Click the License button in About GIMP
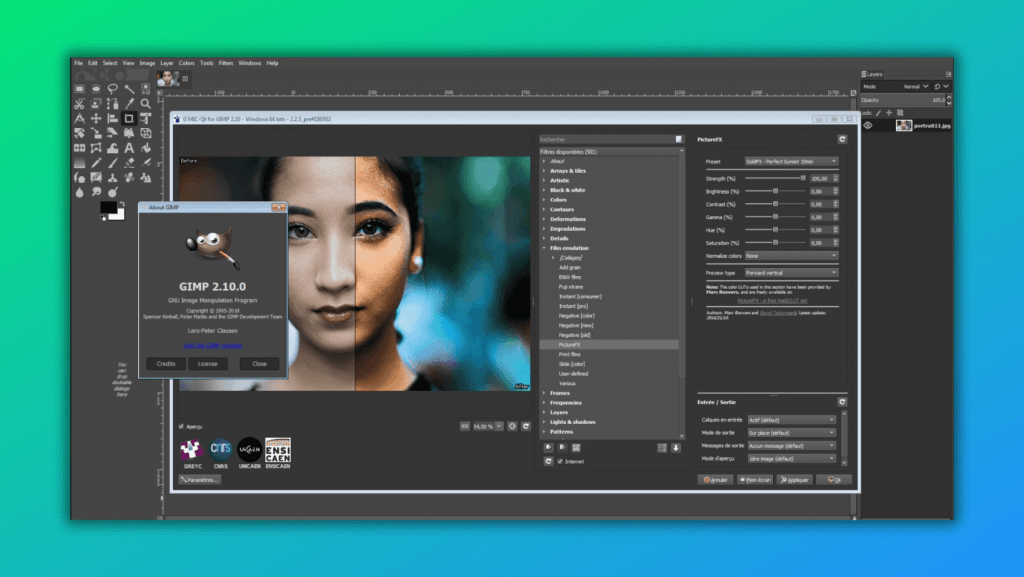Screen dimensions: 1024x577 click(x=208, y=364)
